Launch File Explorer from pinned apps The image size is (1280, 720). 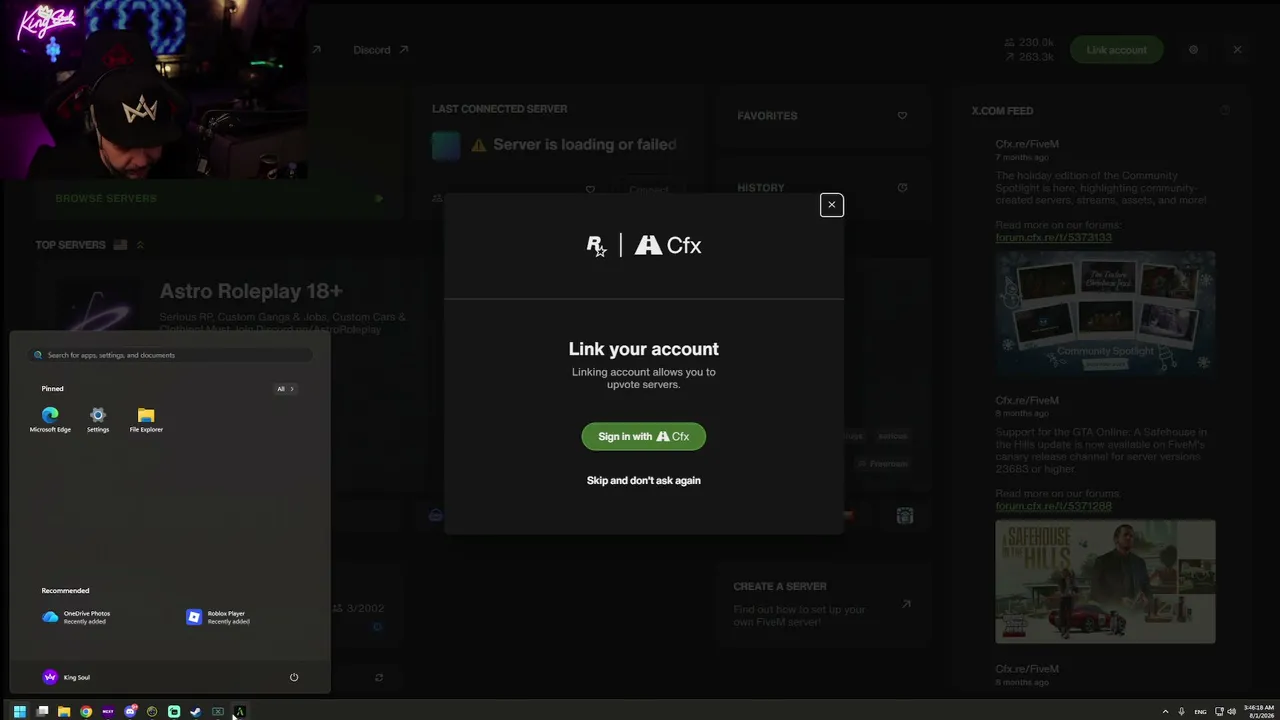[x=146, y=419]
